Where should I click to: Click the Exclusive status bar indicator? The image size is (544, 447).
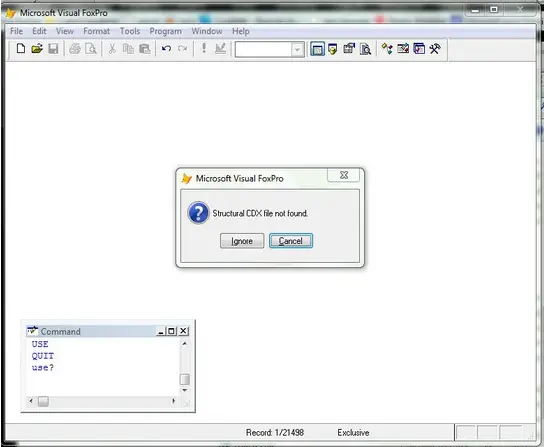point(353,433)
